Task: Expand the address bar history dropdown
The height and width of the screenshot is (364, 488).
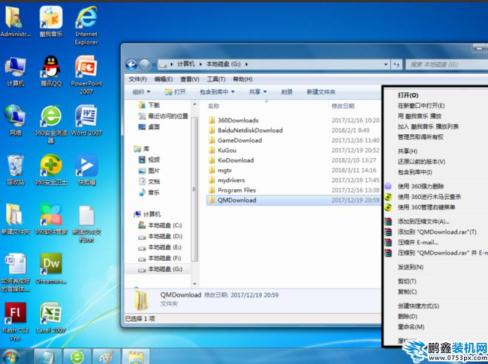Action: (x=386, y=64)
